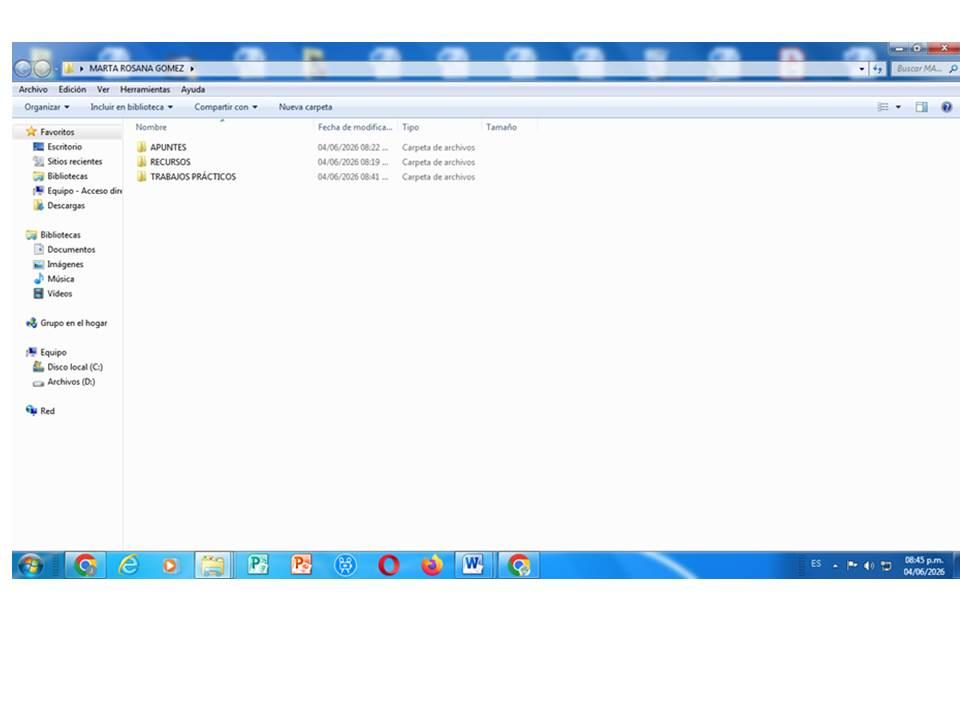Open the Organizar dropdown menu
The height and width of the screenshot is (720, 960).
47,107
